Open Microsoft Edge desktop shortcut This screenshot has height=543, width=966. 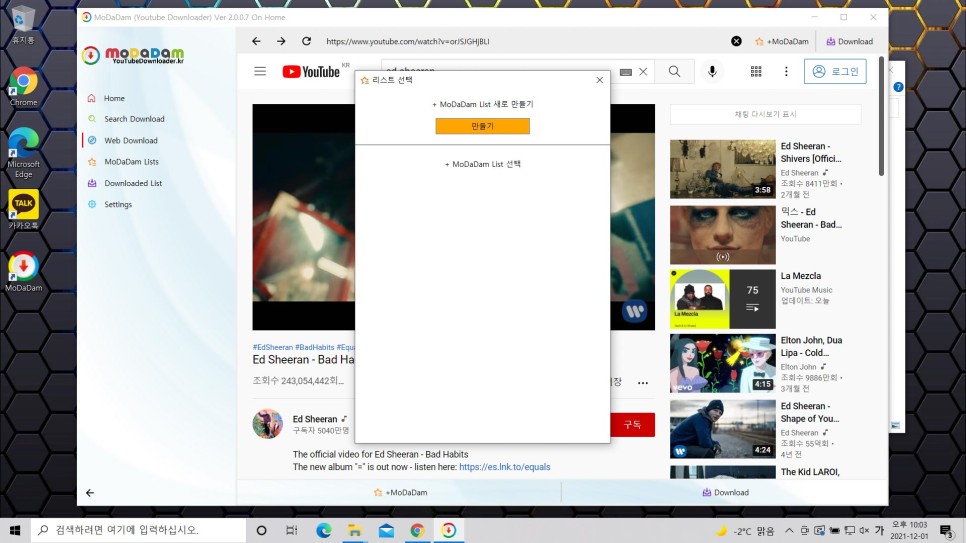pyautogui.click(x=23, y=153)
